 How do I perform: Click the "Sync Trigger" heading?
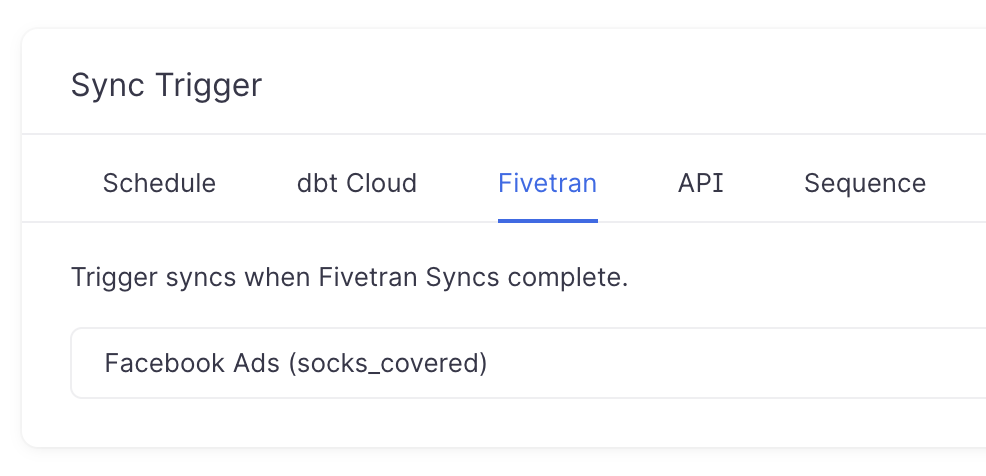tap(166, 85)
